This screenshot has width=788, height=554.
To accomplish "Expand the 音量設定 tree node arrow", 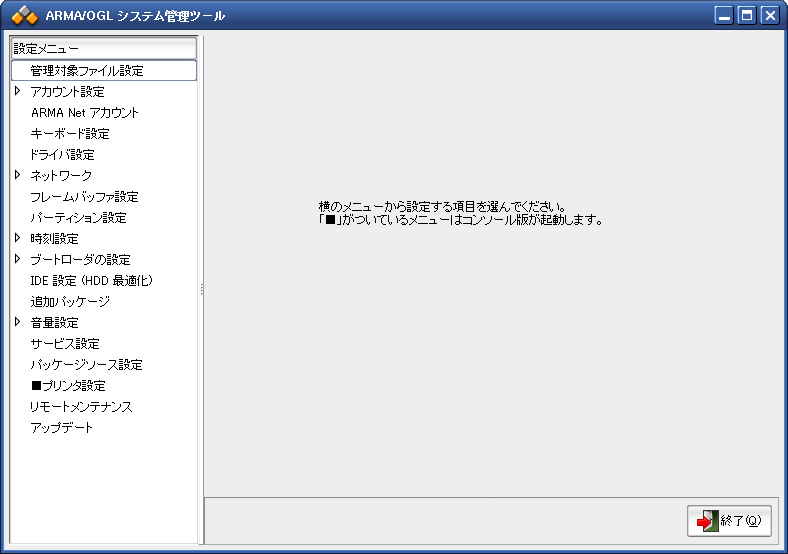I will (18, 322).
